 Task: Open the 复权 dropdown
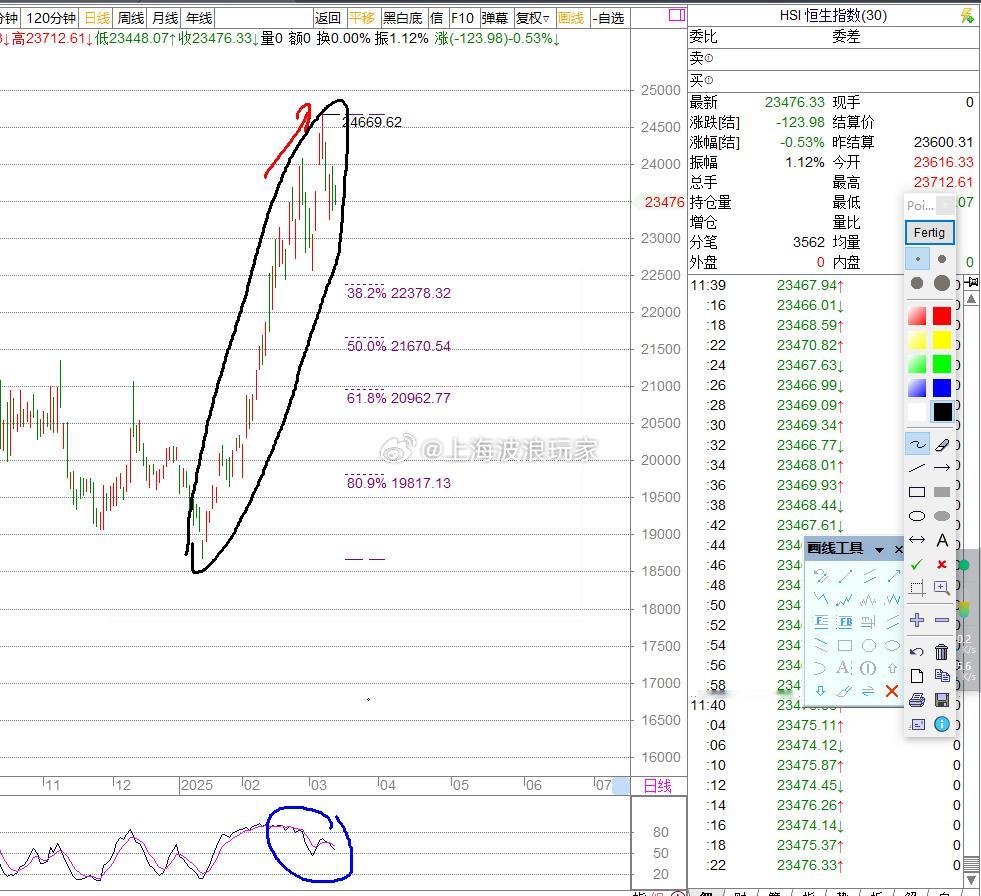[x=533, y=18]
